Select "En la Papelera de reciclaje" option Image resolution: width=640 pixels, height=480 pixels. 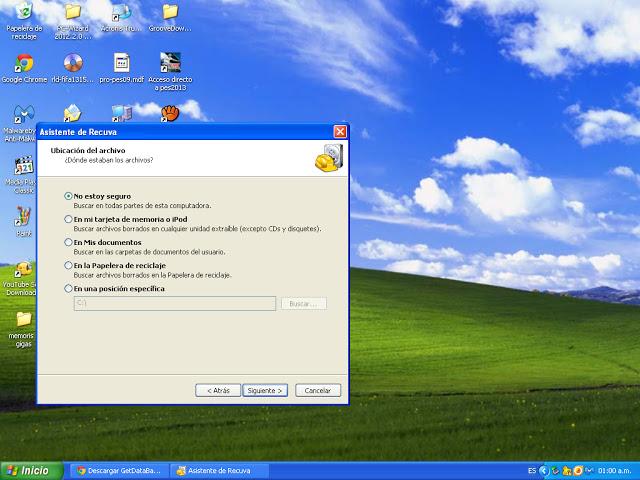[68, 265]
